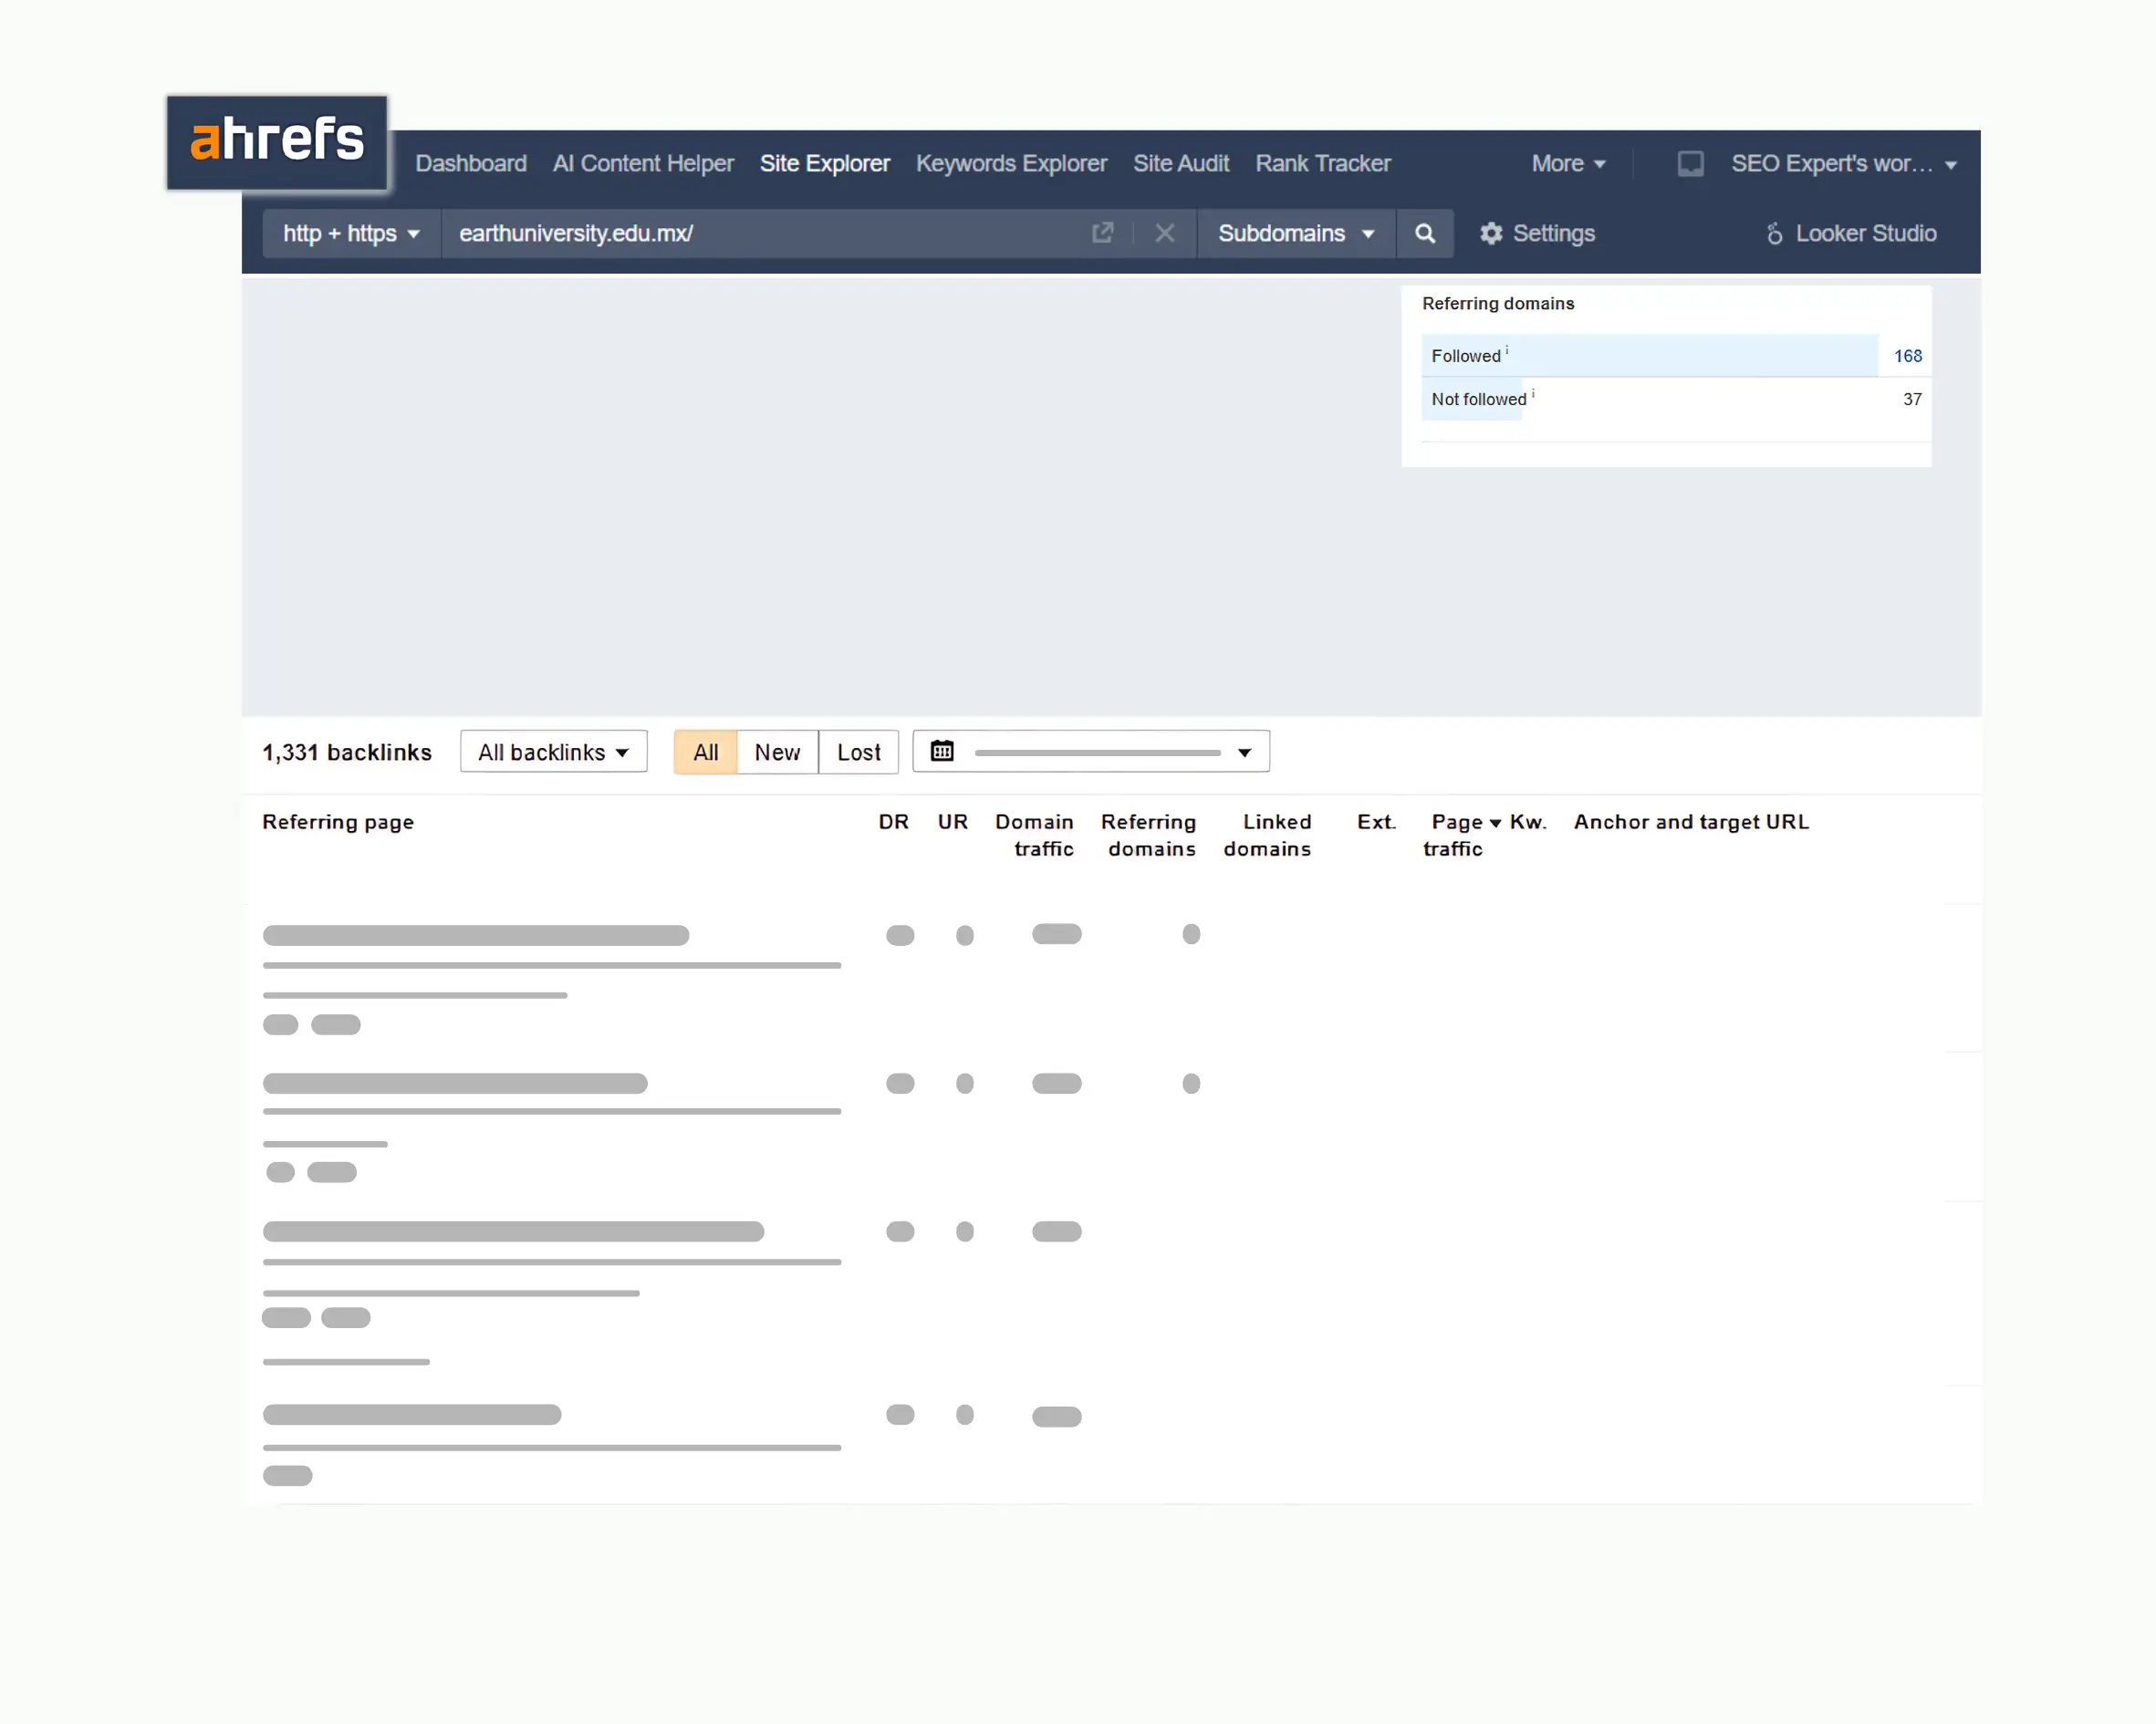Open the Keywords Explorer tab

(x=1010, y=163)
